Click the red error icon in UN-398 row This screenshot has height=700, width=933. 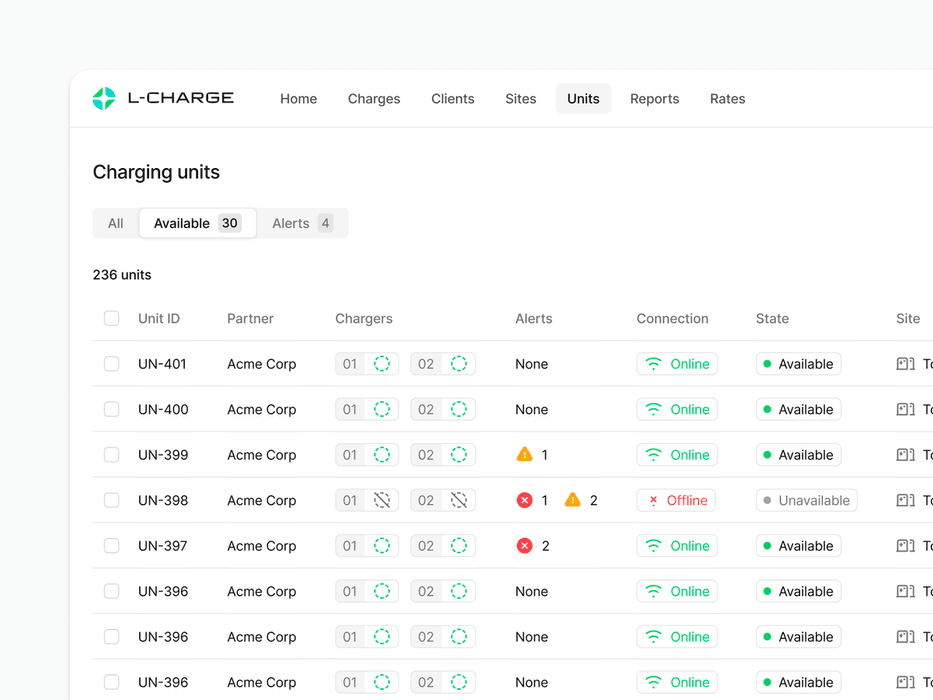524,500
